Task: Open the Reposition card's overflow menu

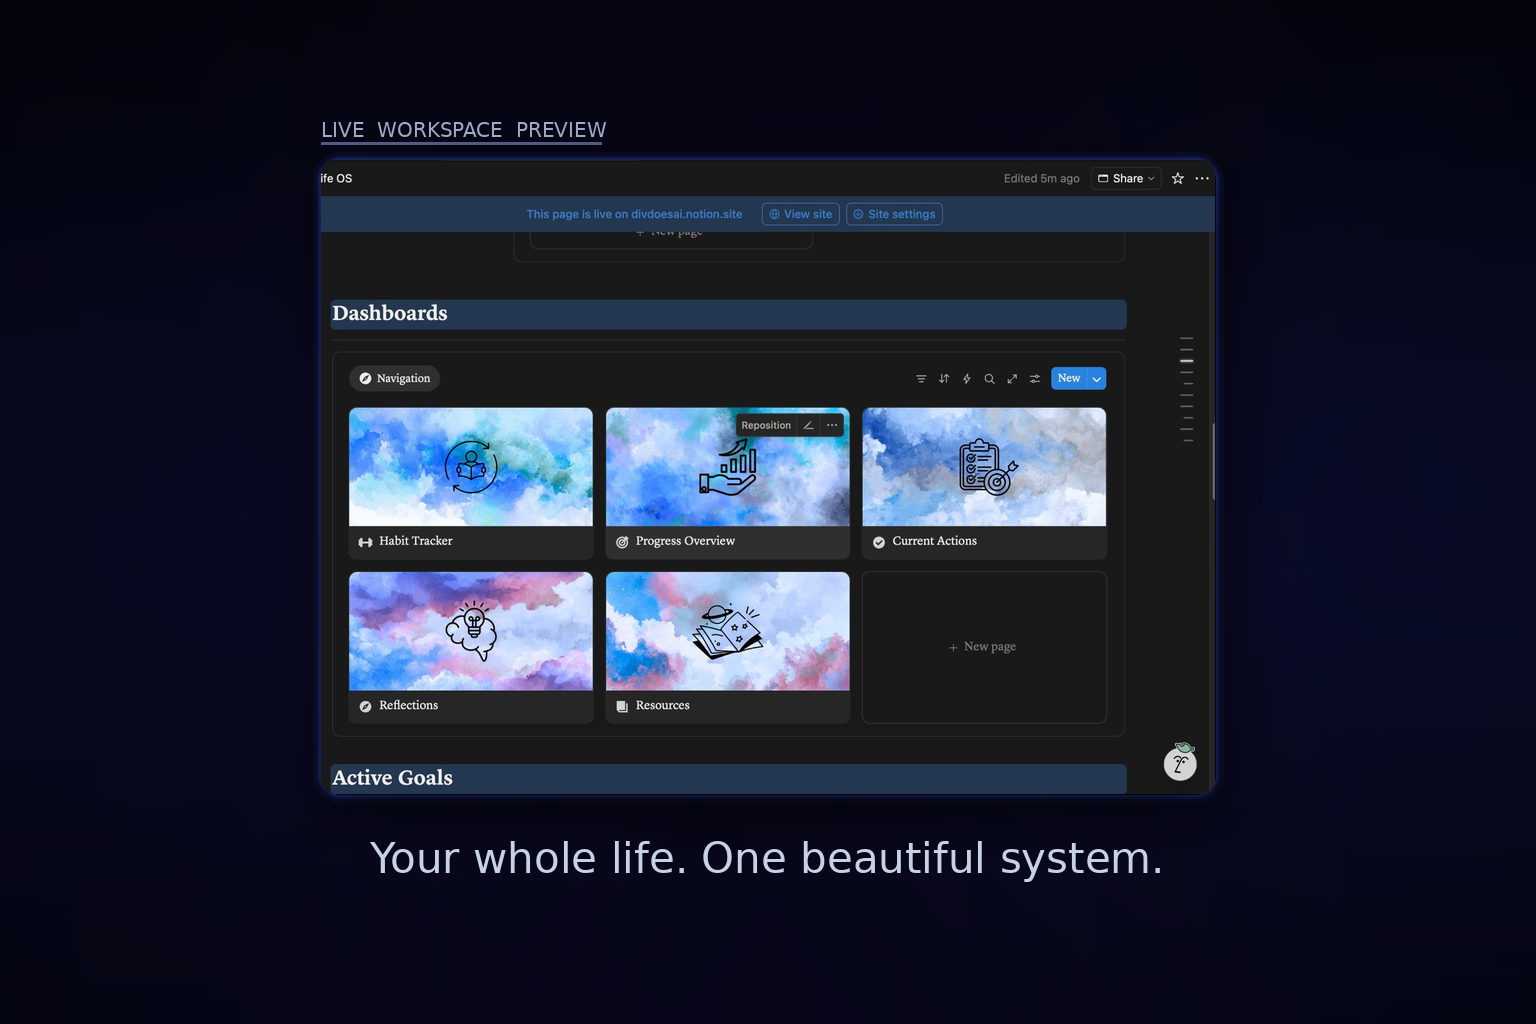Action: 832,425
